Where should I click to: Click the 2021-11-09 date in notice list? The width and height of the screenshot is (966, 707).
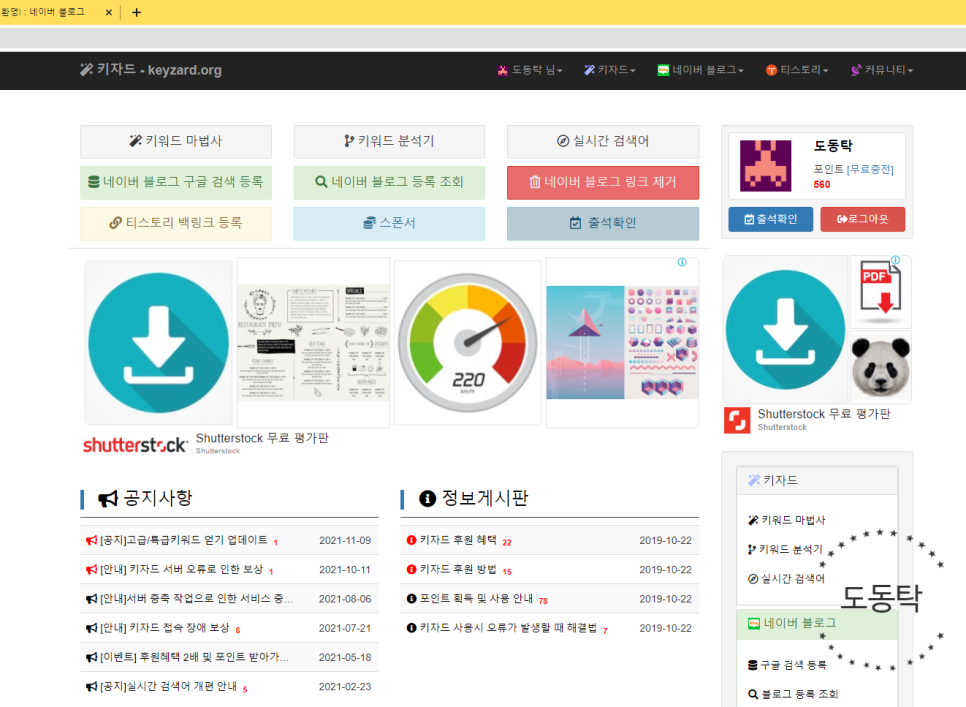[x=345, y=540]
